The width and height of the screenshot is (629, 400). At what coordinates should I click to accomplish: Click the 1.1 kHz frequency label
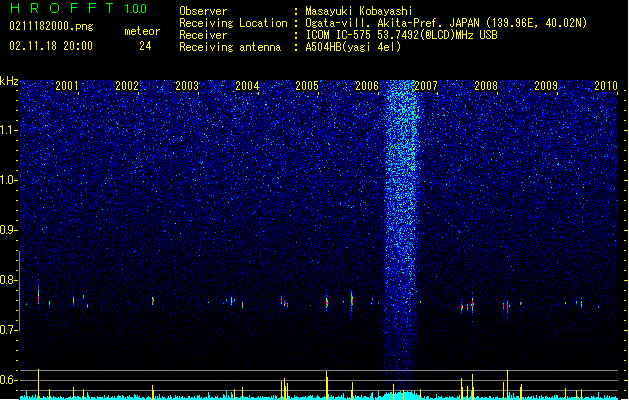click(x=9, y=130)
